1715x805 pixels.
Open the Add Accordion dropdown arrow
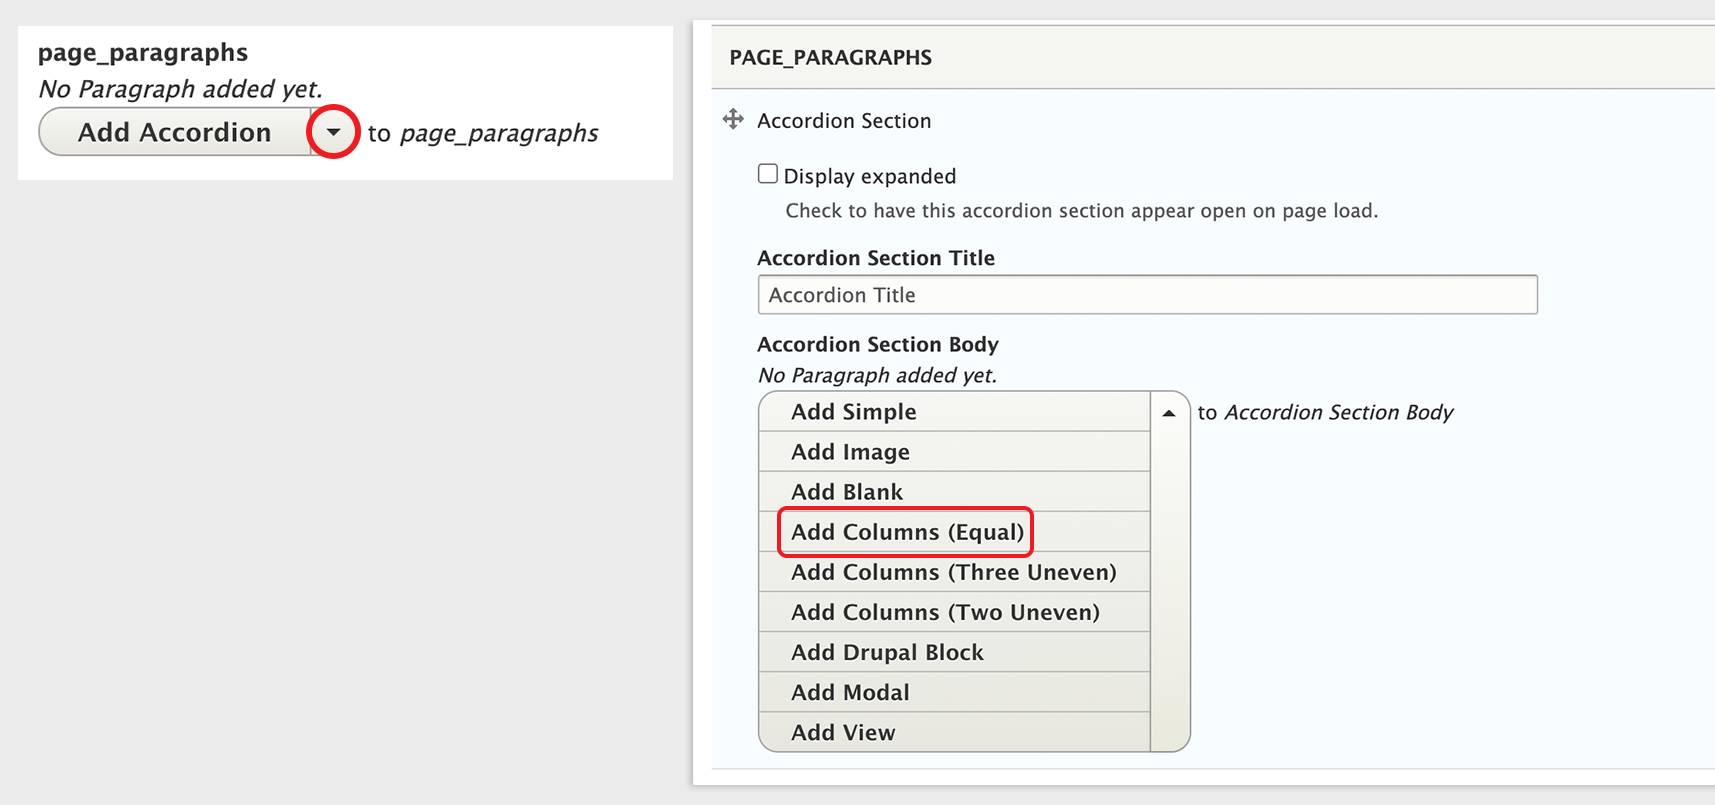click(x=333, y=132)
